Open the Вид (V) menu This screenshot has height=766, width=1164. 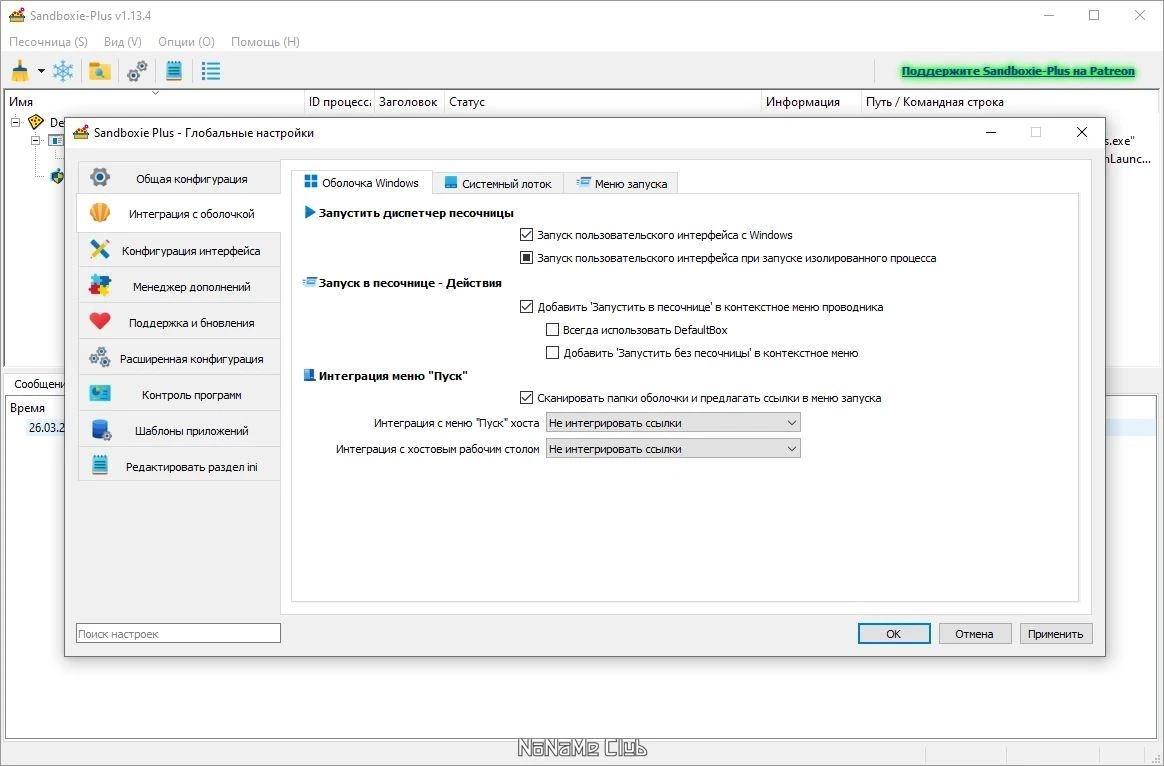coord(122,42)
